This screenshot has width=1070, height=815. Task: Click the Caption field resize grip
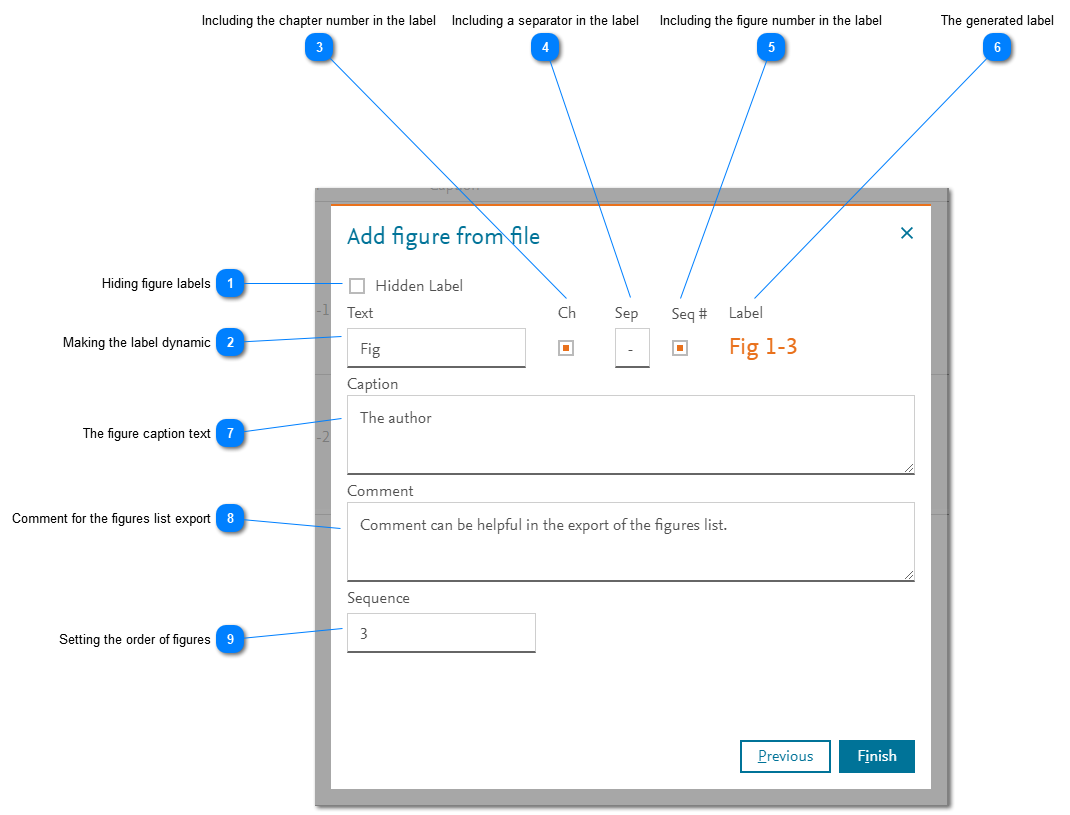pyautogui.click(x=909, y=468)
